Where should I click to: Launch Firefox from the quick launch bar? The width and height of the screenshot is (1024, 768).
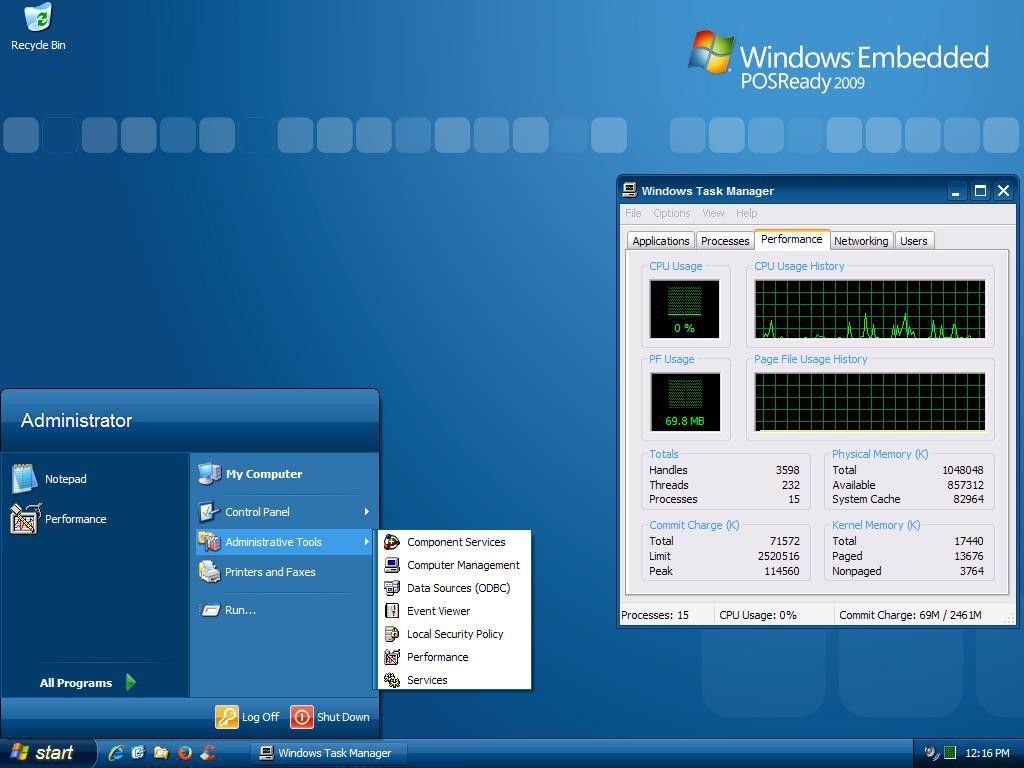(x=184, y=753)
